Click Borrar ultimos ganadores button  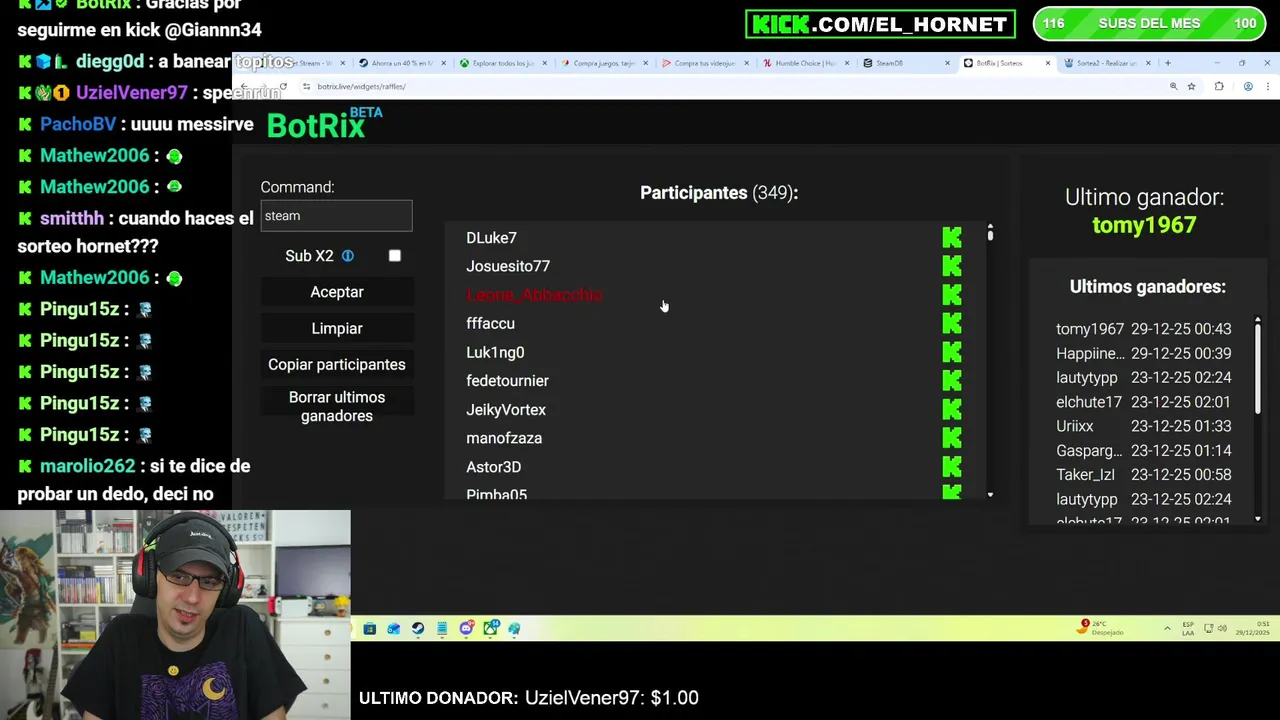coord(337,407)
